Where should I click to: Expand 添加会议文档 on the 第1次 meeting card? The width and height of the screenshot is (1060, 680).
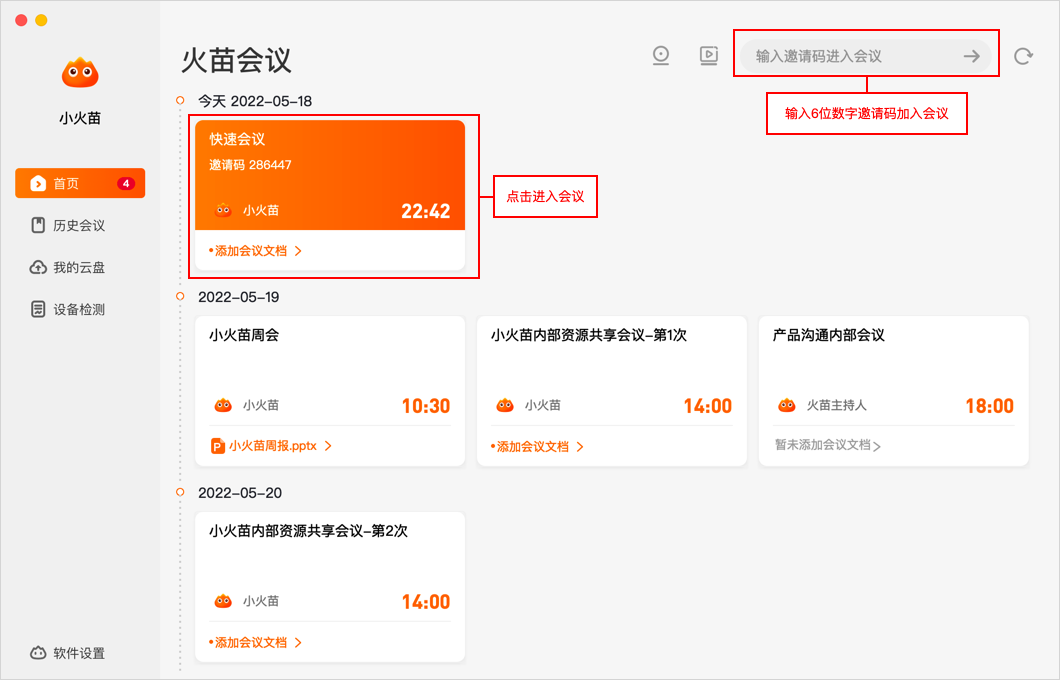coord(537,447)
